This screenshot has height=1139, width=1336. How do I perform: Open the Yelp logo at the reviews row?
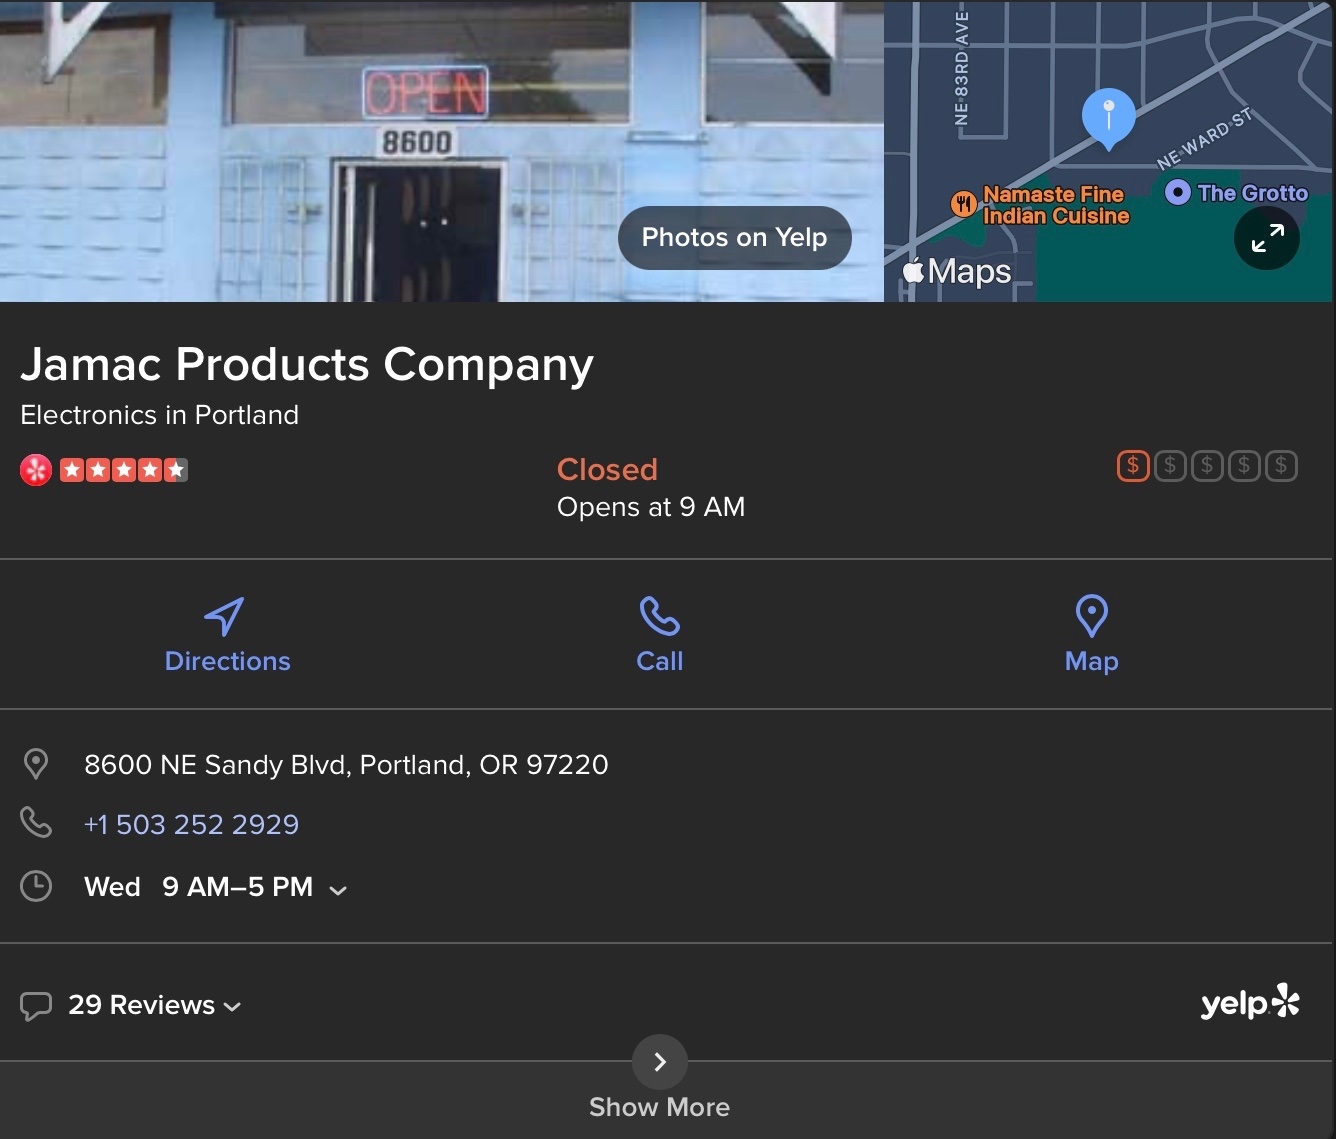pos(1250,1002)
